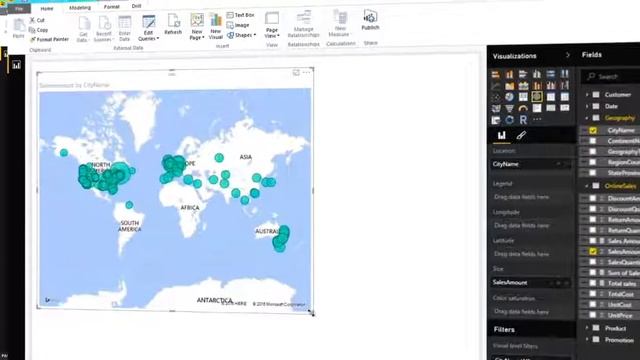Select the stacked area chart visual

click(523, 85)
